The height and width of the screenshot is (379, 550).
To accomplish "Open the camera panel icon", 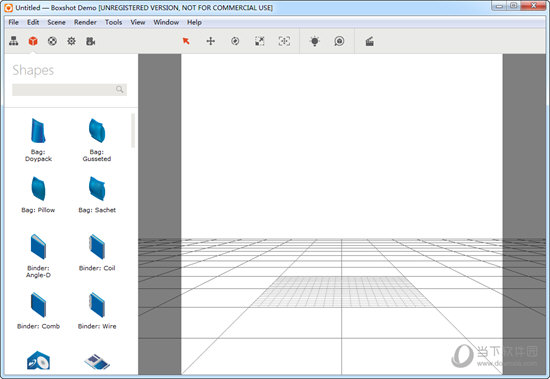I will tap(90, 41).
